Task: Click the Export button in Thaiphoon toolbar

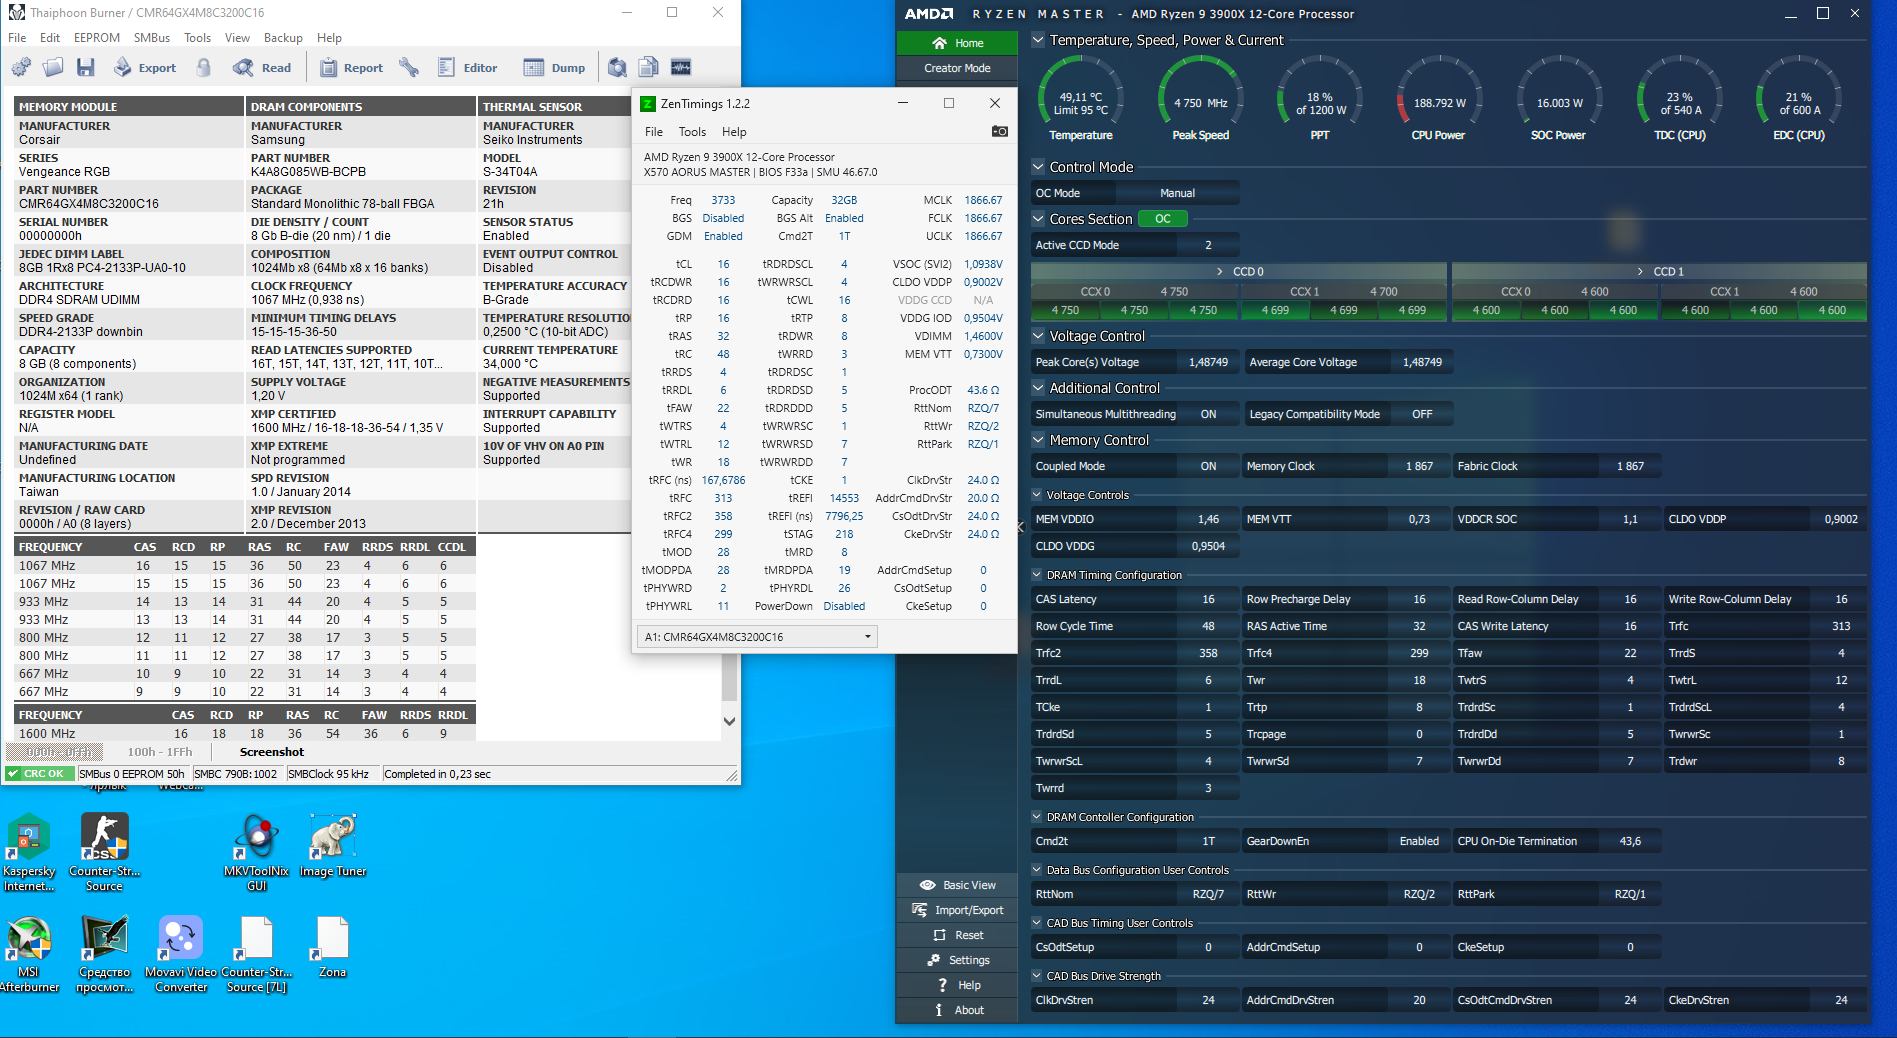Action: tap(145, 67)
